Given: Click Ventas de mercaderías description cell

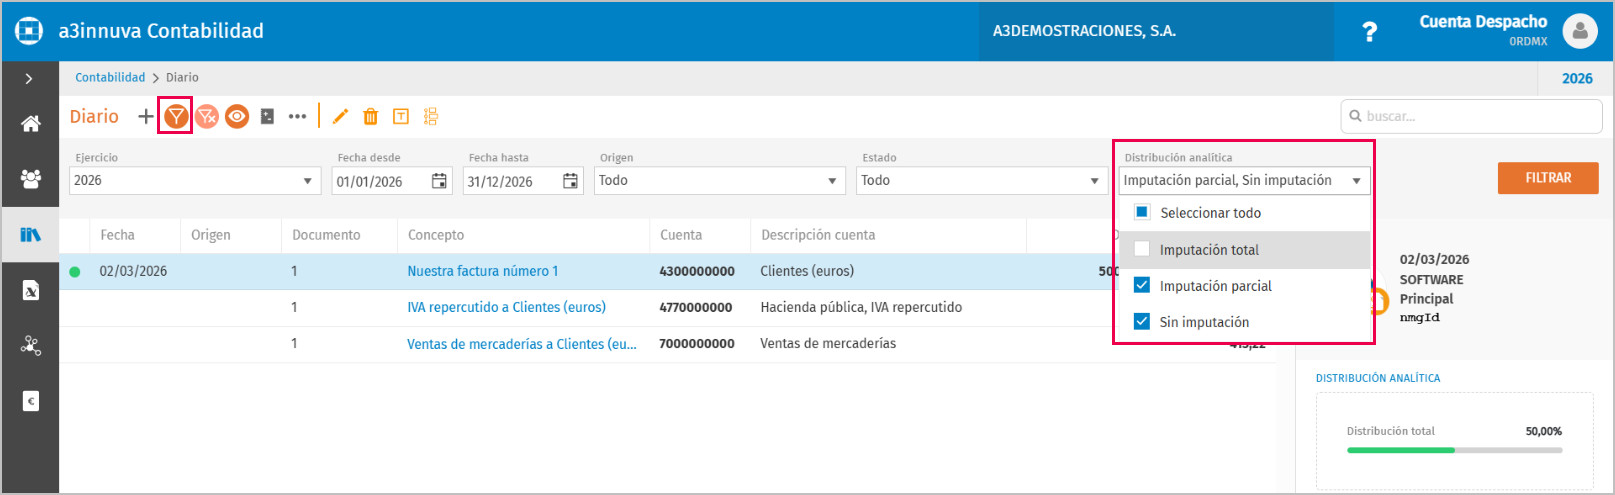Looking at the screenshot, I should pyautogui.click(x=828, y=343).
